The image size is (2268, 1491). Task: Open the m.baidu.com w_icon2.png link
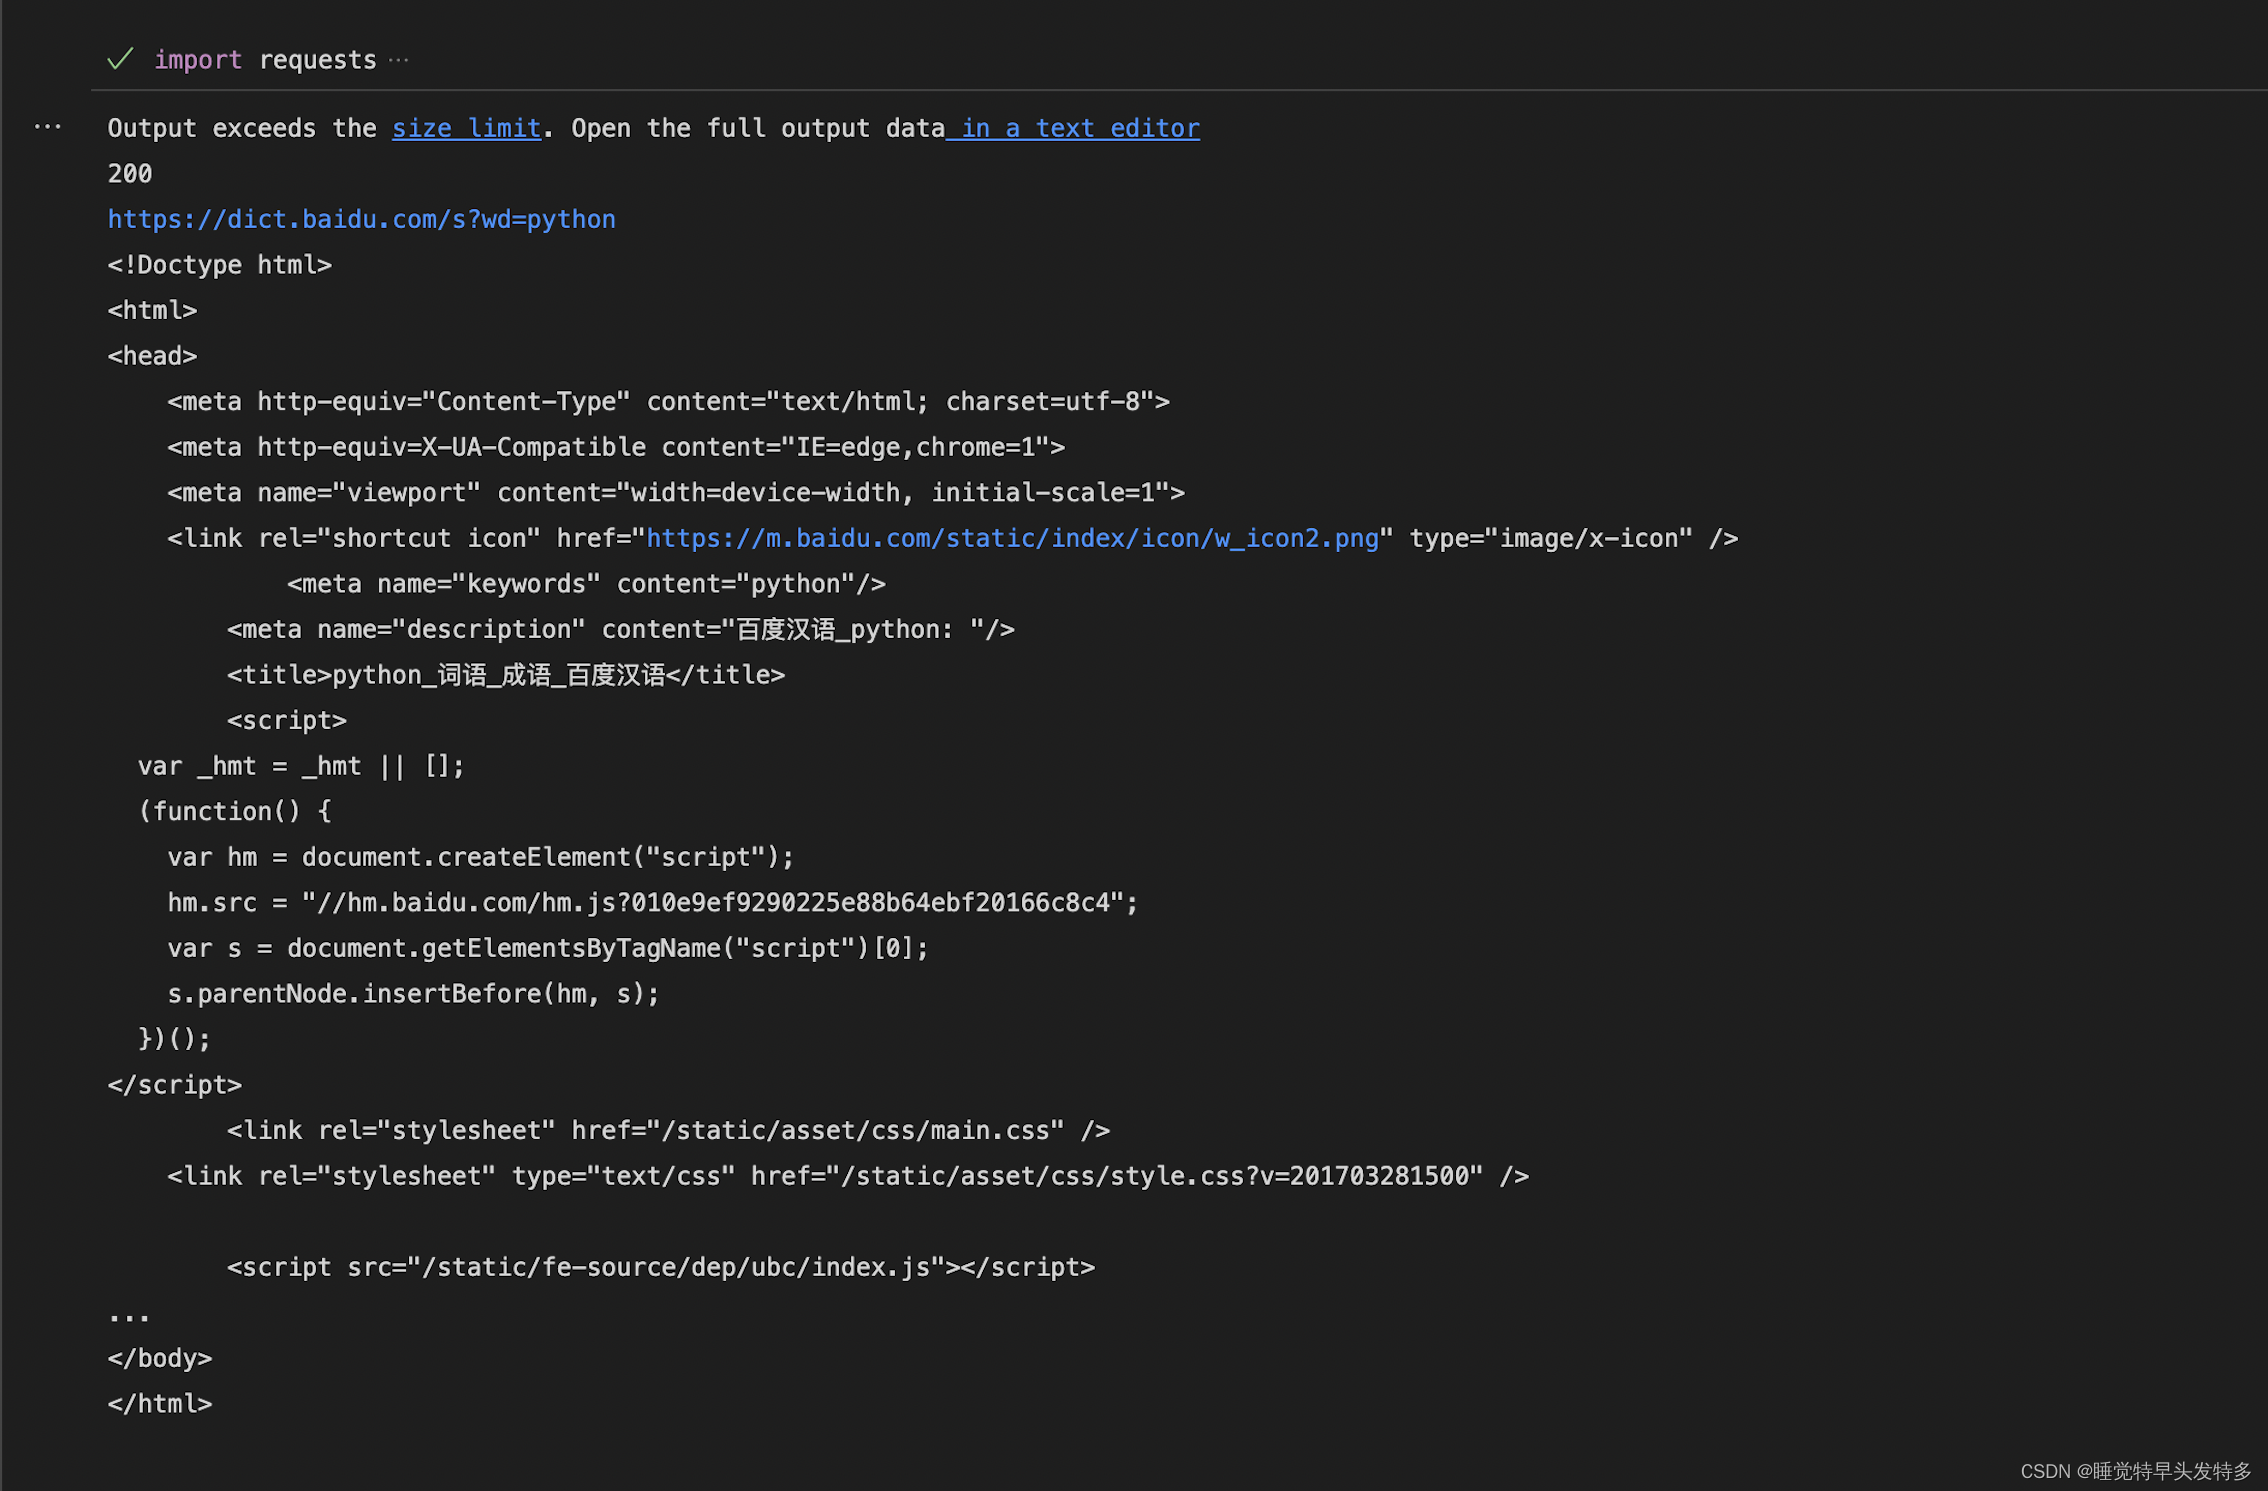click(1012, 538)
